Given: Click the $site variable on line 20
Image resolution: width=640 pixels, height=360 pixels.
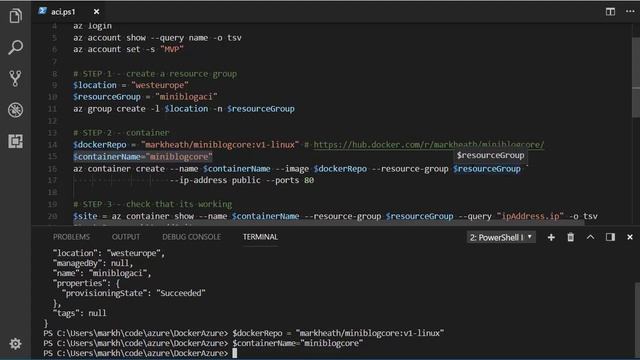Looking at the screenshot, I should tap(85, 216).
